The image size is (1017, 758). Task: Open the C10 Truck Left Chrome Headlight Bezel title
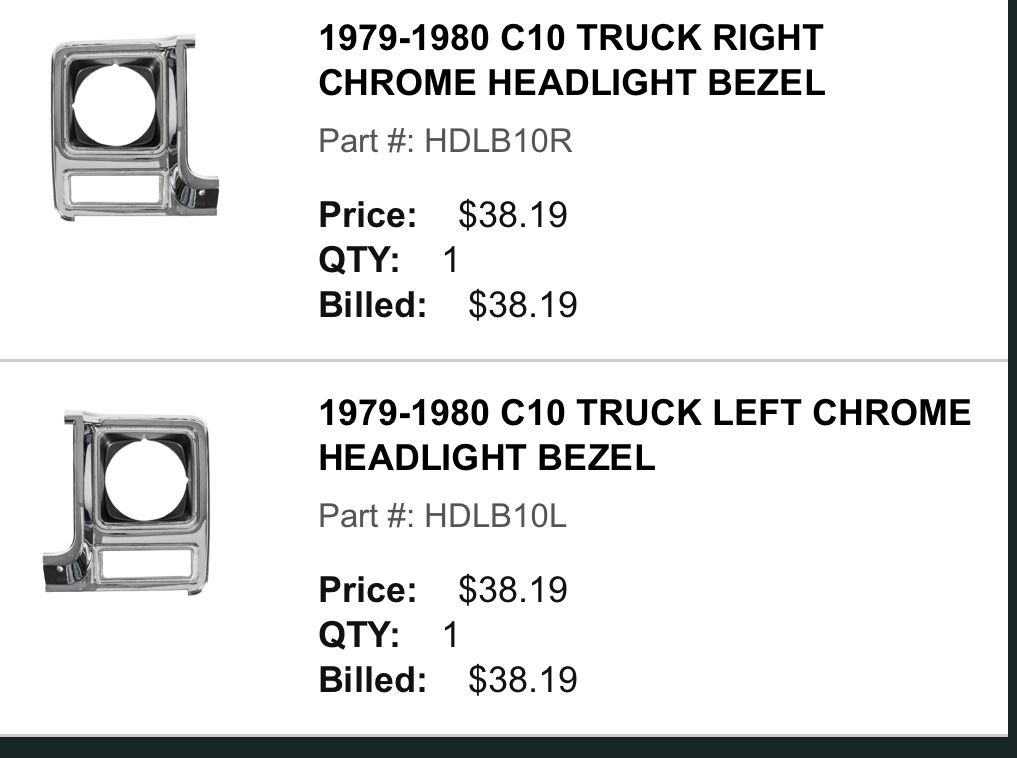coord(644,435)
